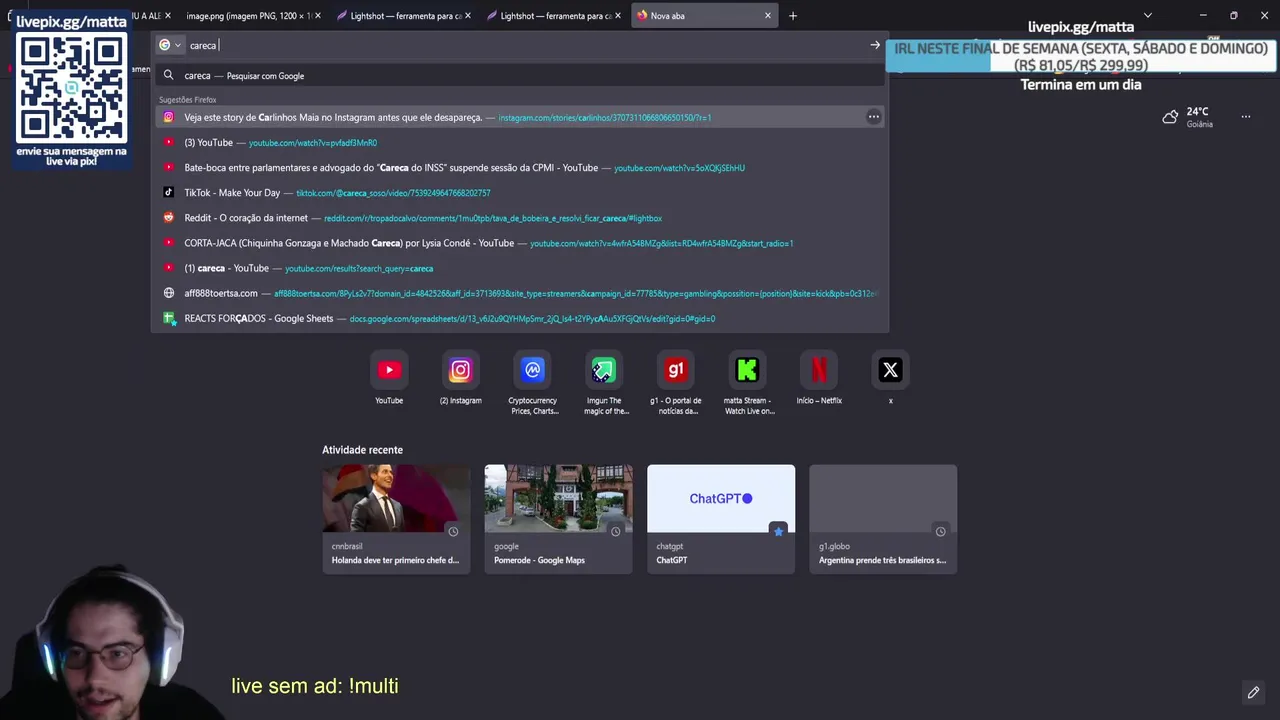Screen dimensions: 1280x720
Task: Open the Bate-boca entre parlamentares YouTube suggestion
Action: click(520, 168)
